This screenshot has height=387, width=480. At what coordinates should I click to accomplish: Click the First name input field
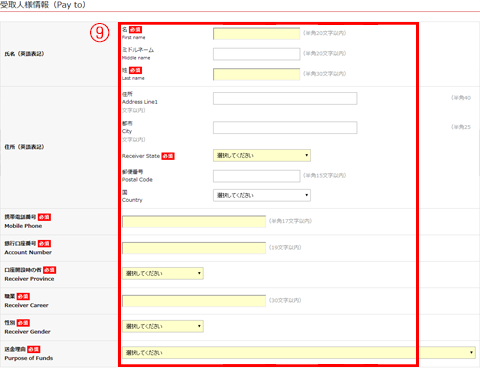[256, 34]
